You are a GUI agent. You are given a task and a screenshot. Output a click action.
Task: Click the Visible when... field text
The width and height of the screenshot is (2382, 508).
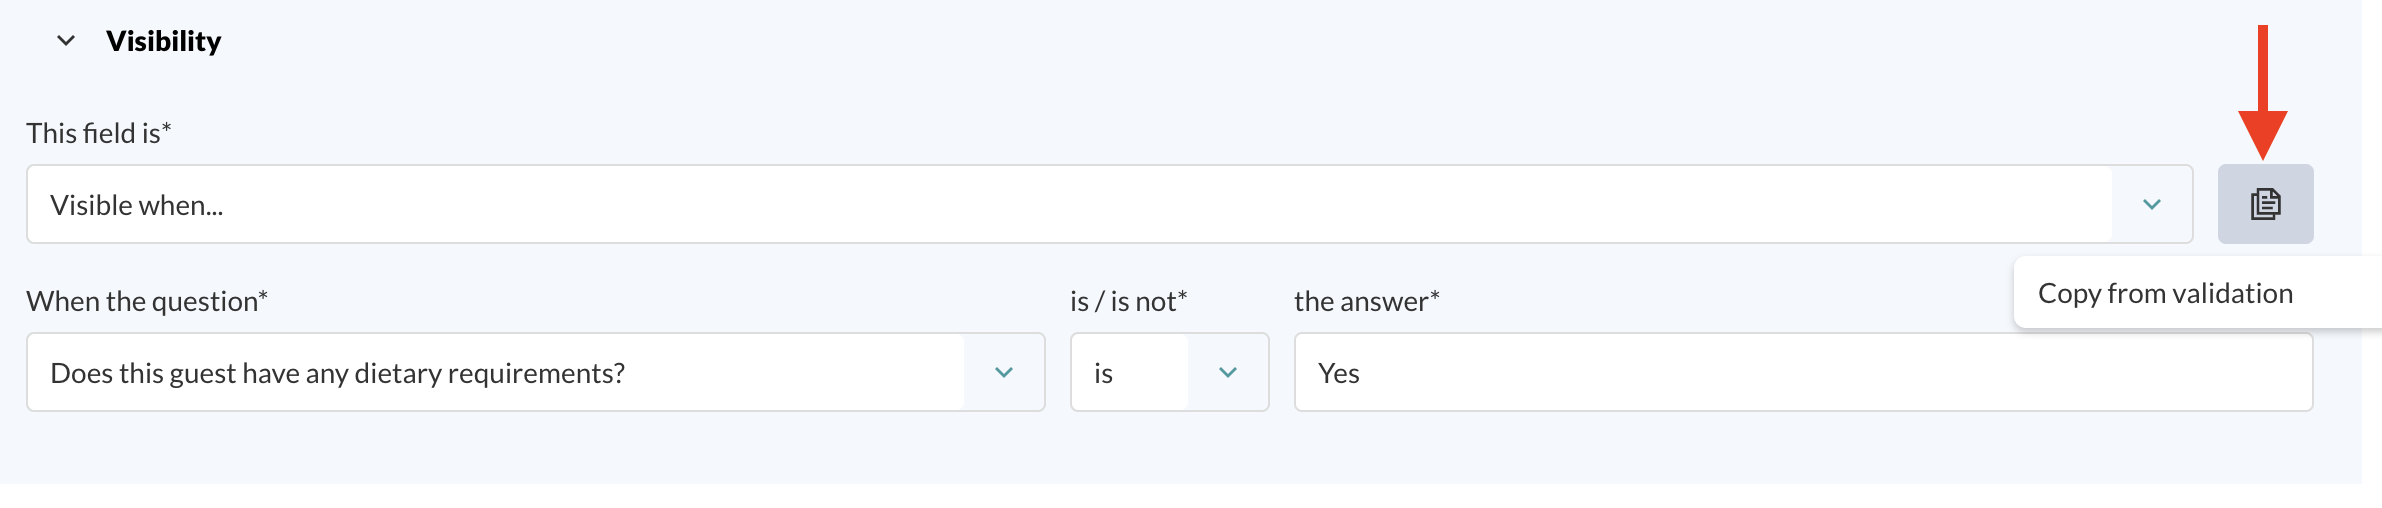pyautogui.click(x=137, y=205)
